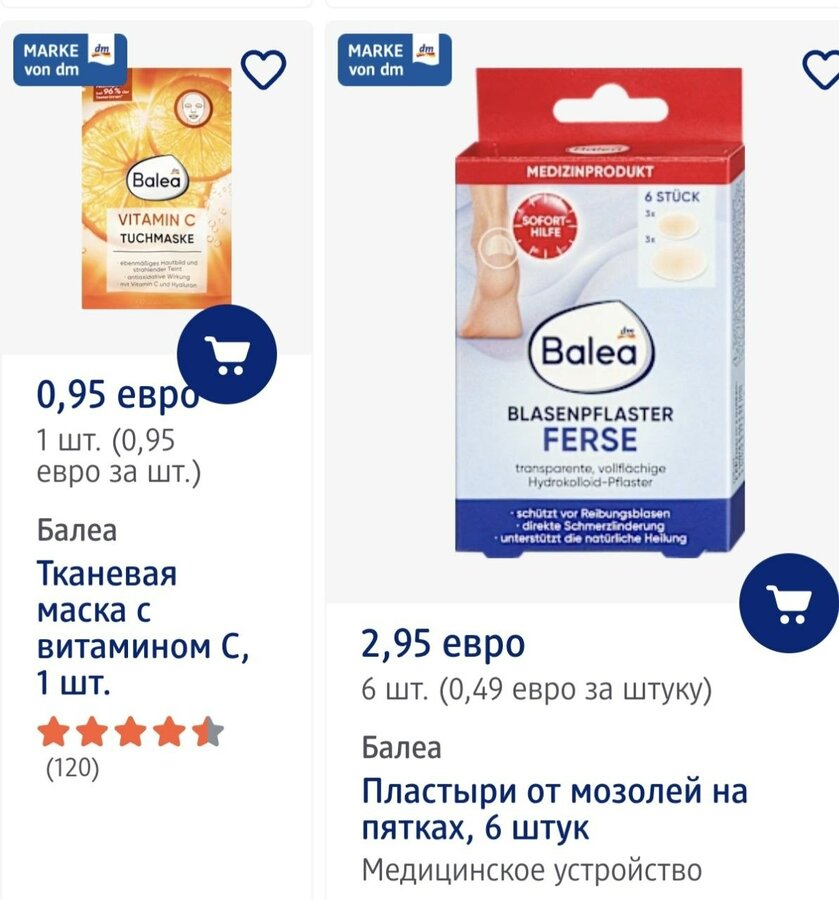View the (120) reviews count

click(x=72, y=767)
